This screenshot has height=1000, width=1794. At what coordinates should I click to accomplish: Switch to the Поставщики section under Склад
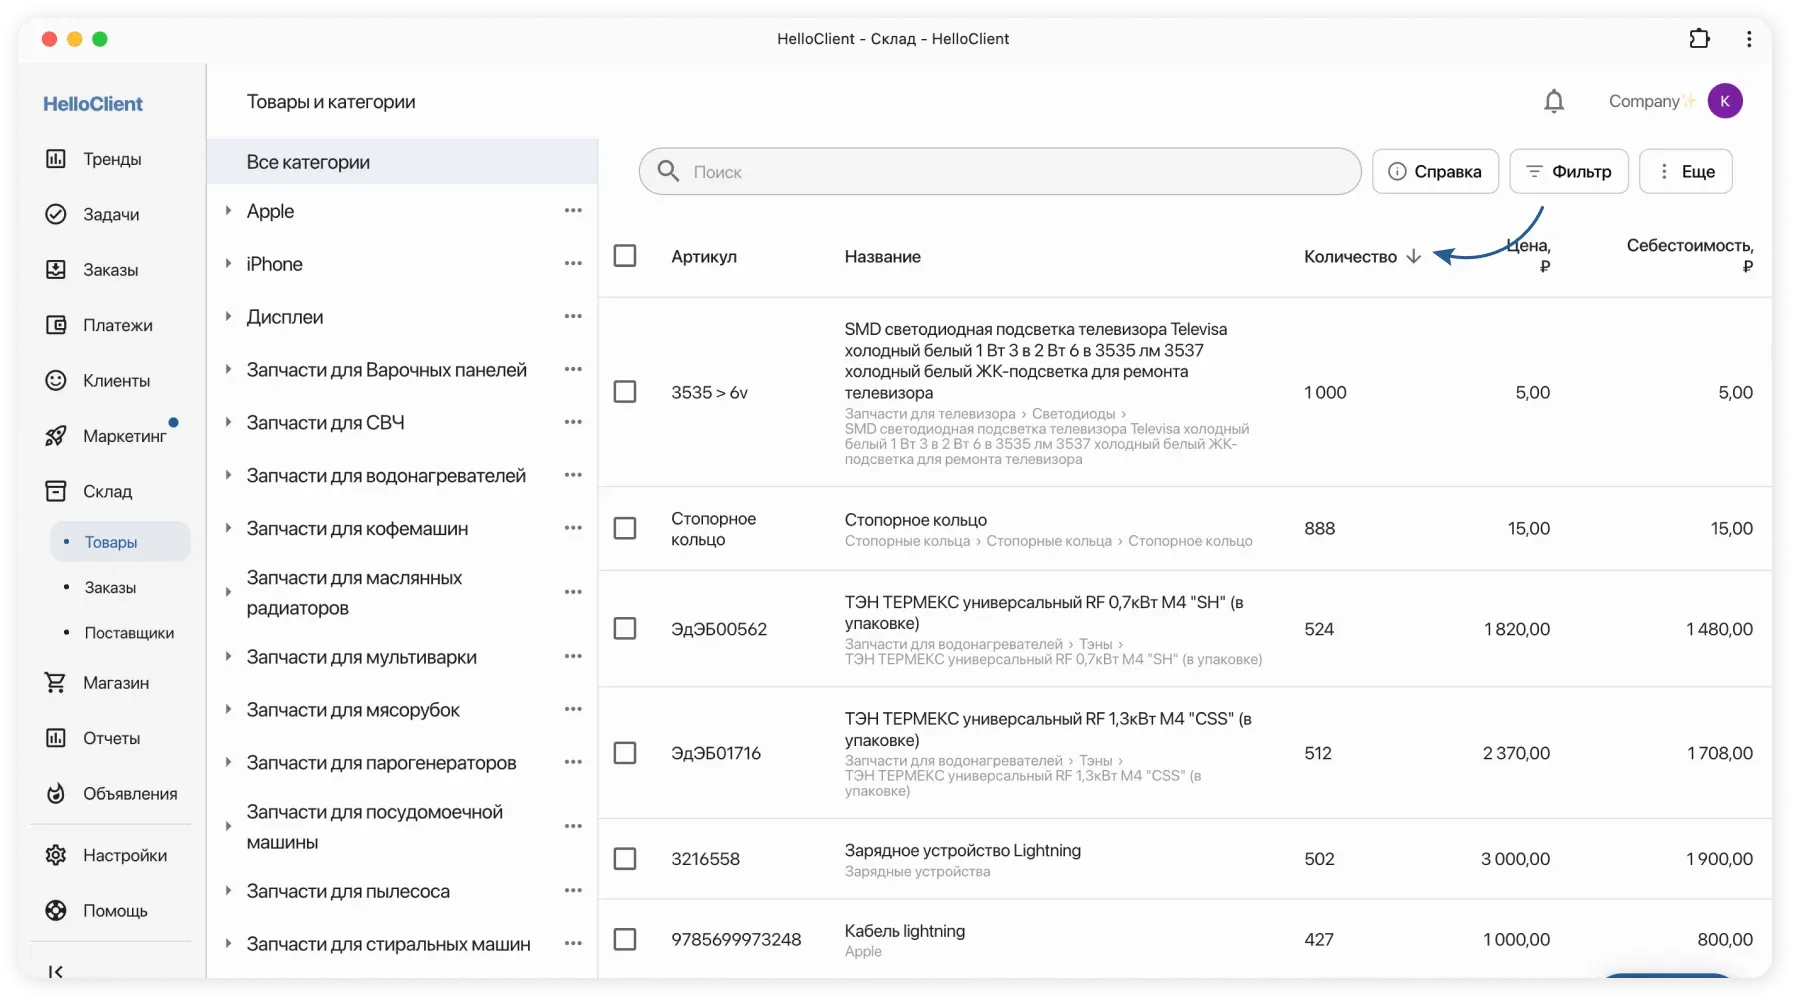(x=128, y=632)
